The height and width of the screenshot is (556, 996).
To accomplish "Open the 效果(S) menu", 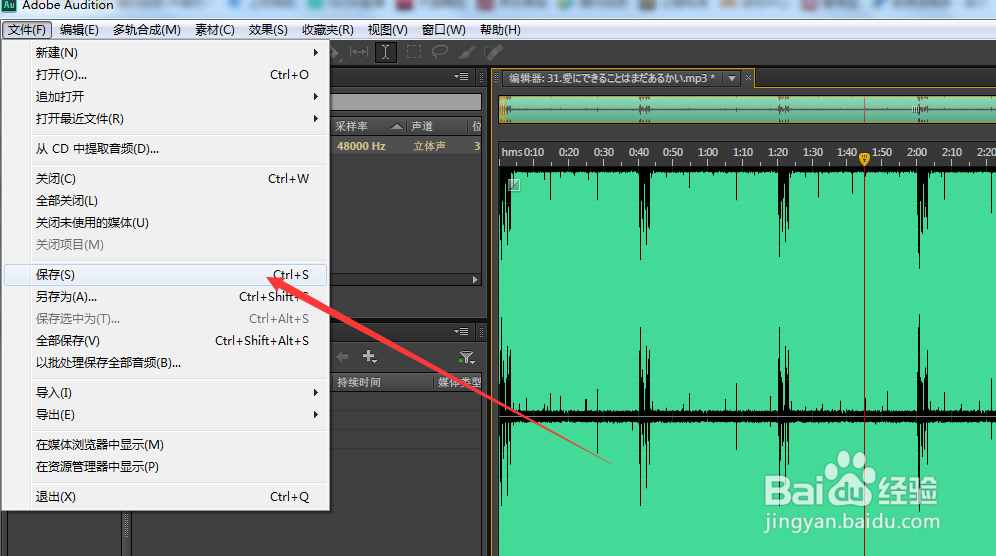I will [268, 30].
